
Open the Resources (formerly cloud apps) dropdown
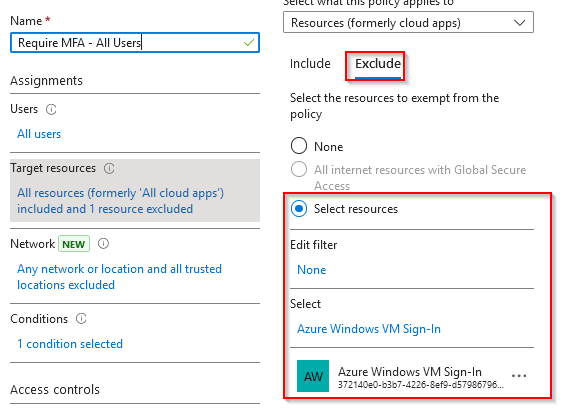point(408,22)
